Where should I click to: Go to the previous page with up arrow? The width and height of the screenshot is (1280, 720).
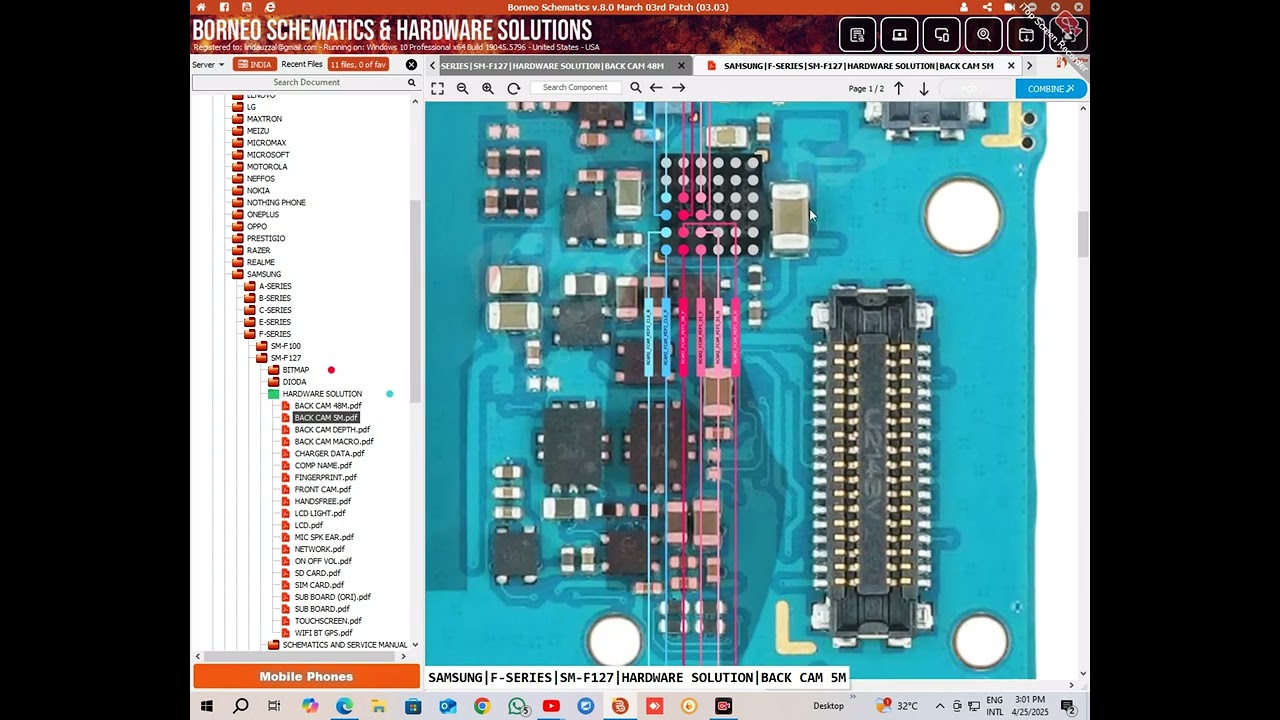tap(899, 89)
